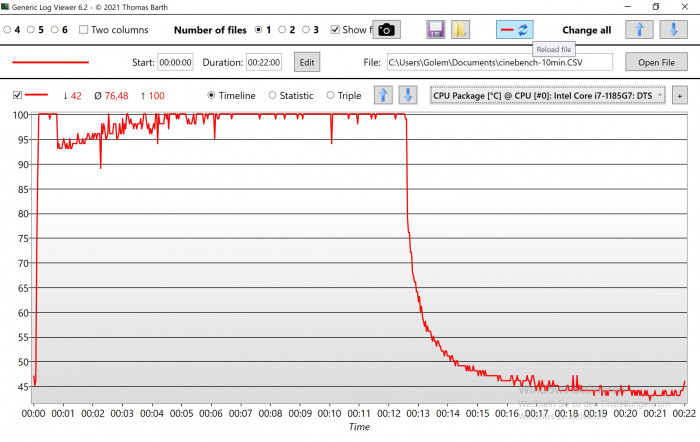The height and width of the screenshot is (442, 700).
Task: Click the plus button beside sensor dropdown
Action: (x=680, y=96)
